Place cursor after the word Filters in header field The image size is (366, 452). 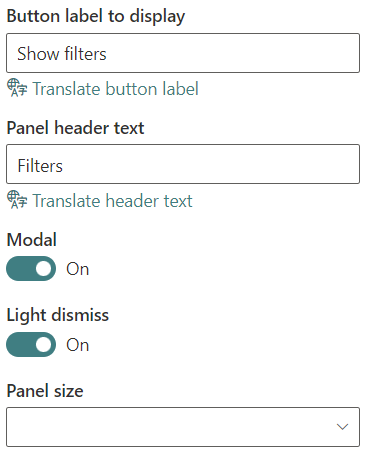[x=64, y=166]
